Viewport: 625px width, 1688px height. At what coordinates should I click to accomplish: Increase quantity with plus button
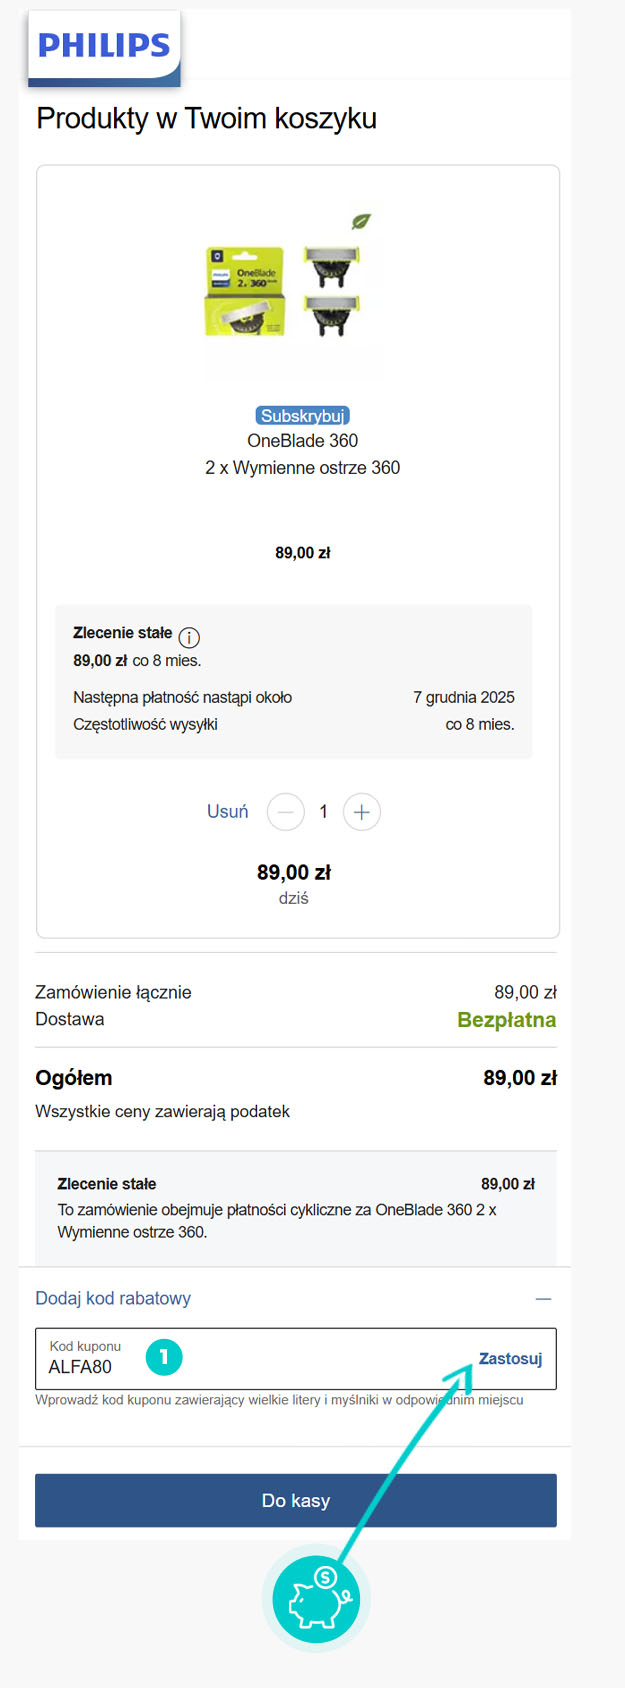pyautogui.click(x=362, y=812)
